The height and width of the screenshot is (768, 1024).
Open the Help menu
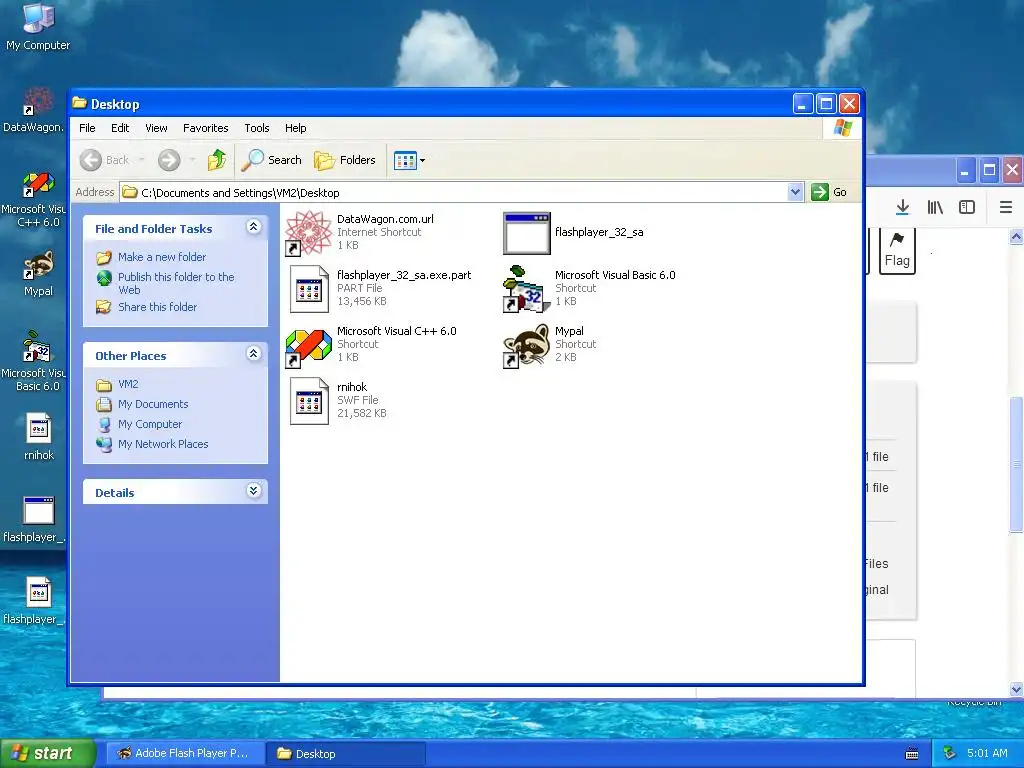click(295, 128)
